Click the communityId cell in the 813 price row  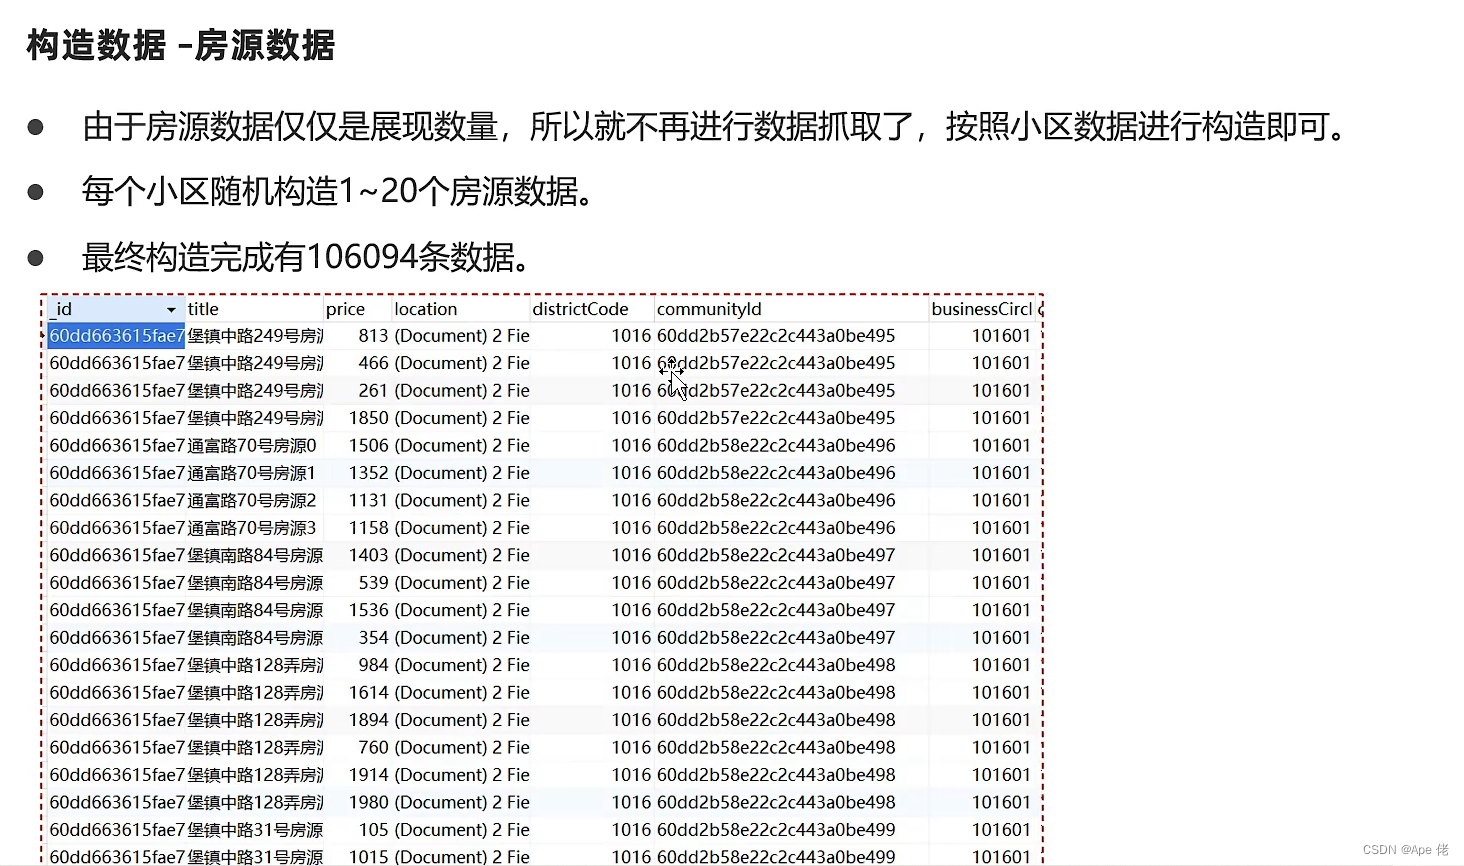click(x=791, y=336)
